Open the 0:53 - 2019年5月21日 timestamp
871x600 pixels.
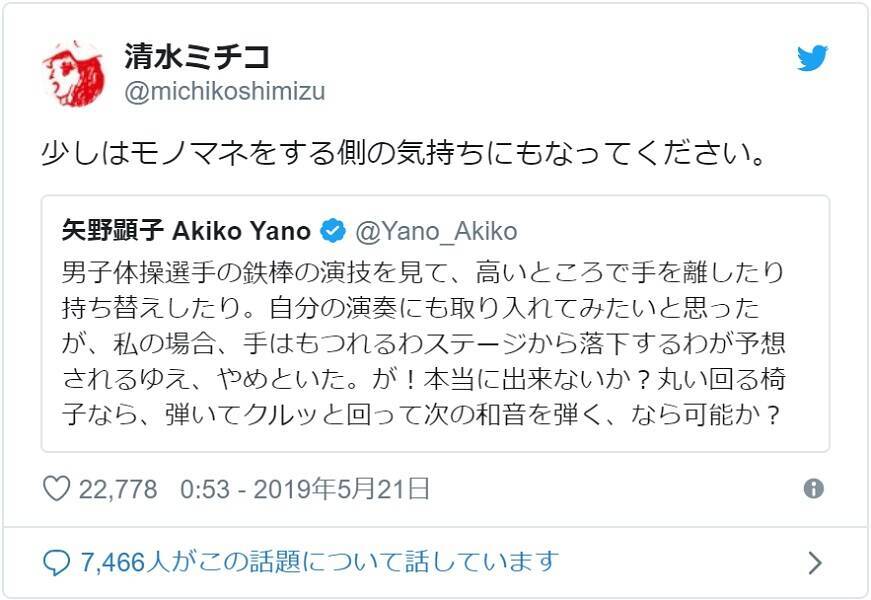(305, 489)
